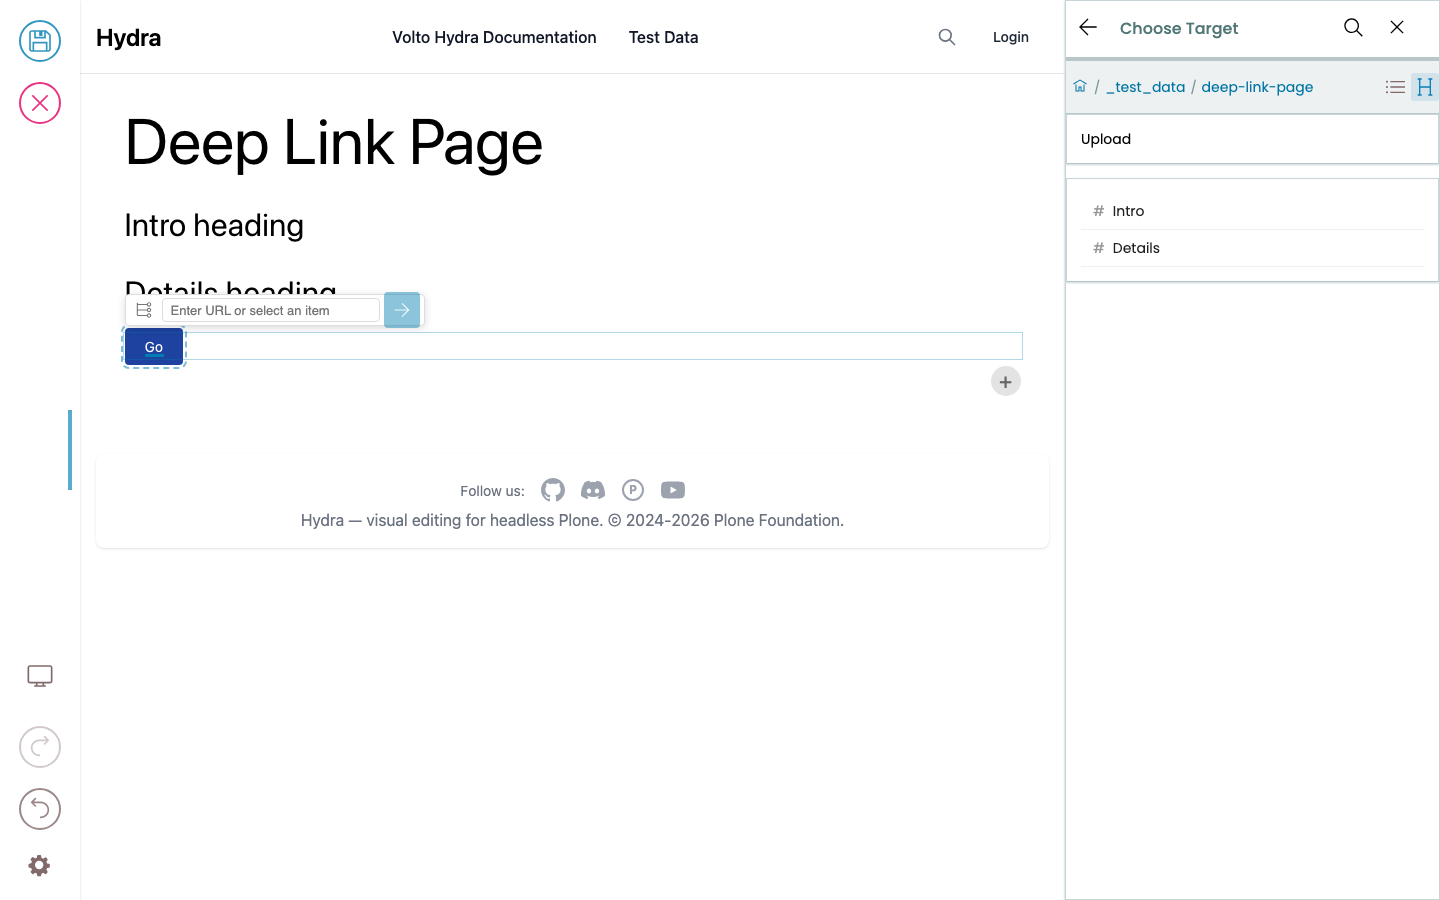
Task: Toggle the headings (H) view in Choose Target
Action: [1425, 87]
